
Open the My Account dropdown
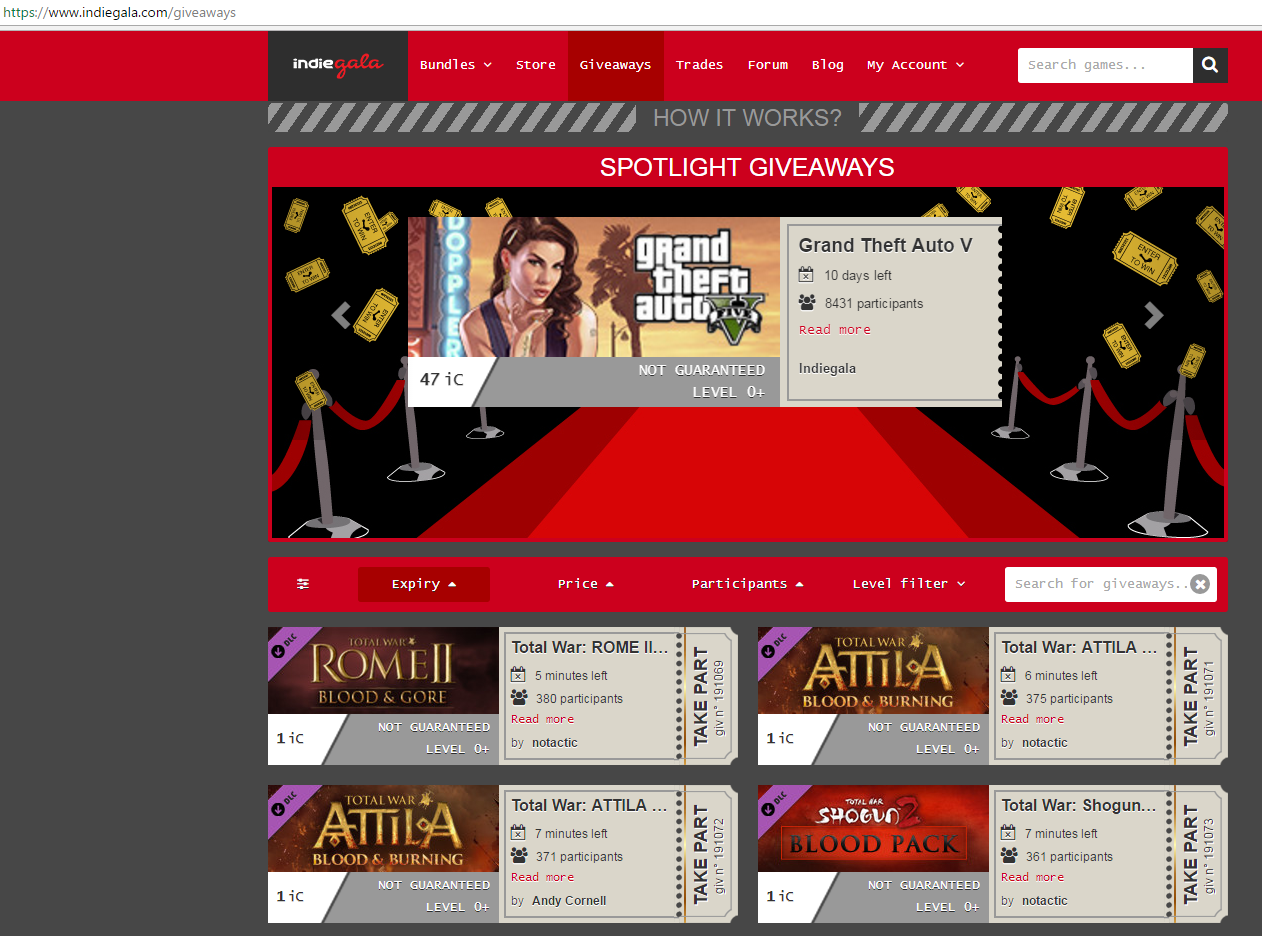[916, 65]
